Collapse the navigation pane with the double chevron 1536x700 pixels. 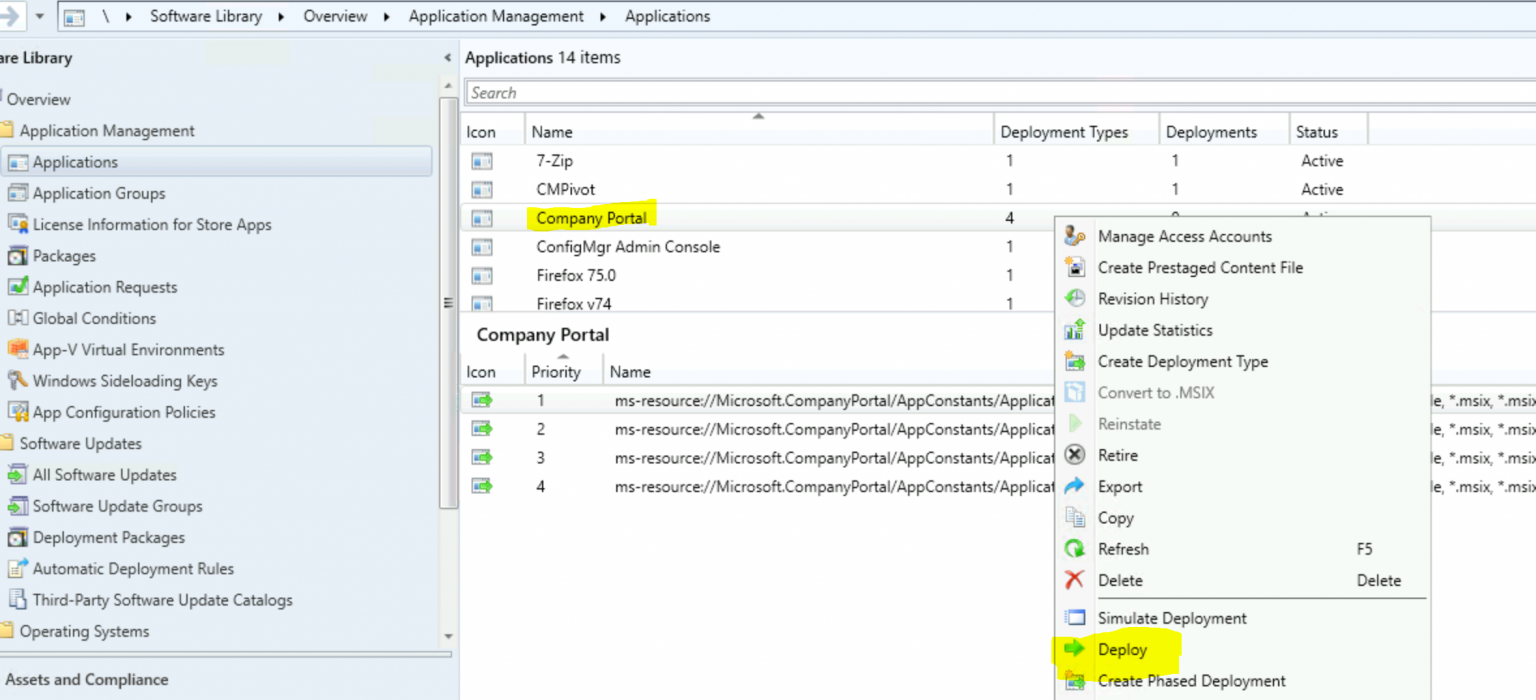coord(448,57)
